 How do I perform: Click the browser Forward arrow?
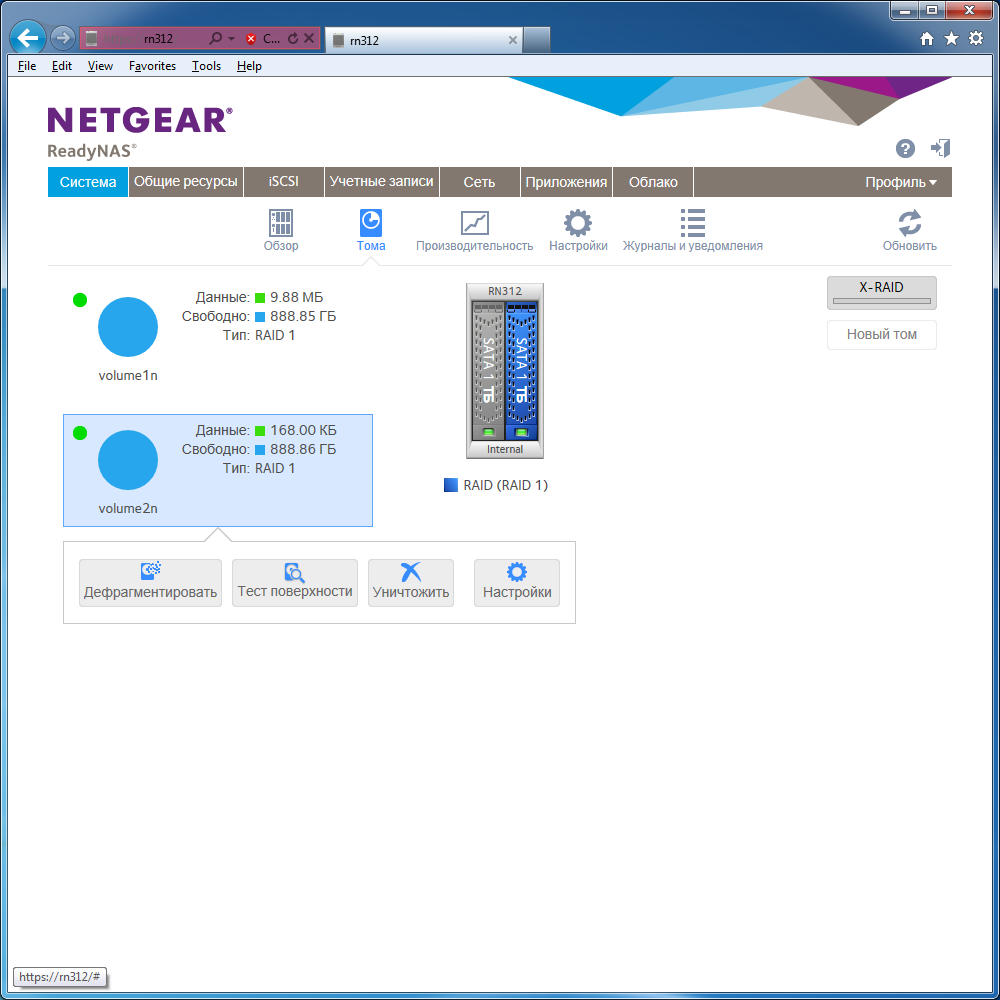(62, 38)
